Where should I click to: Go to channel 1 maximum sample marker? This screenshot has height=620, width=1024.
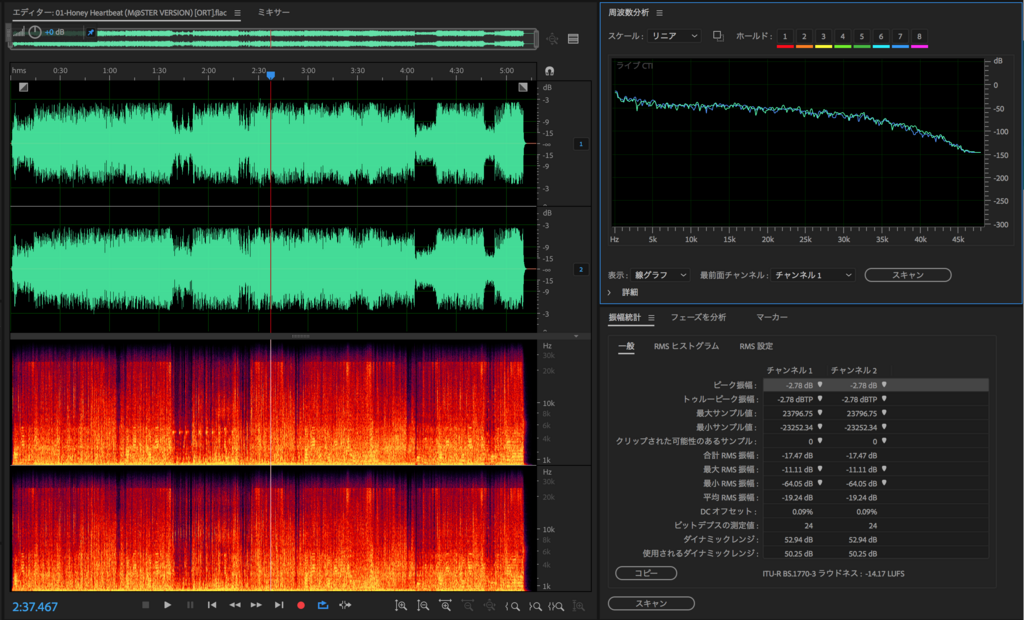coord(820,413)
